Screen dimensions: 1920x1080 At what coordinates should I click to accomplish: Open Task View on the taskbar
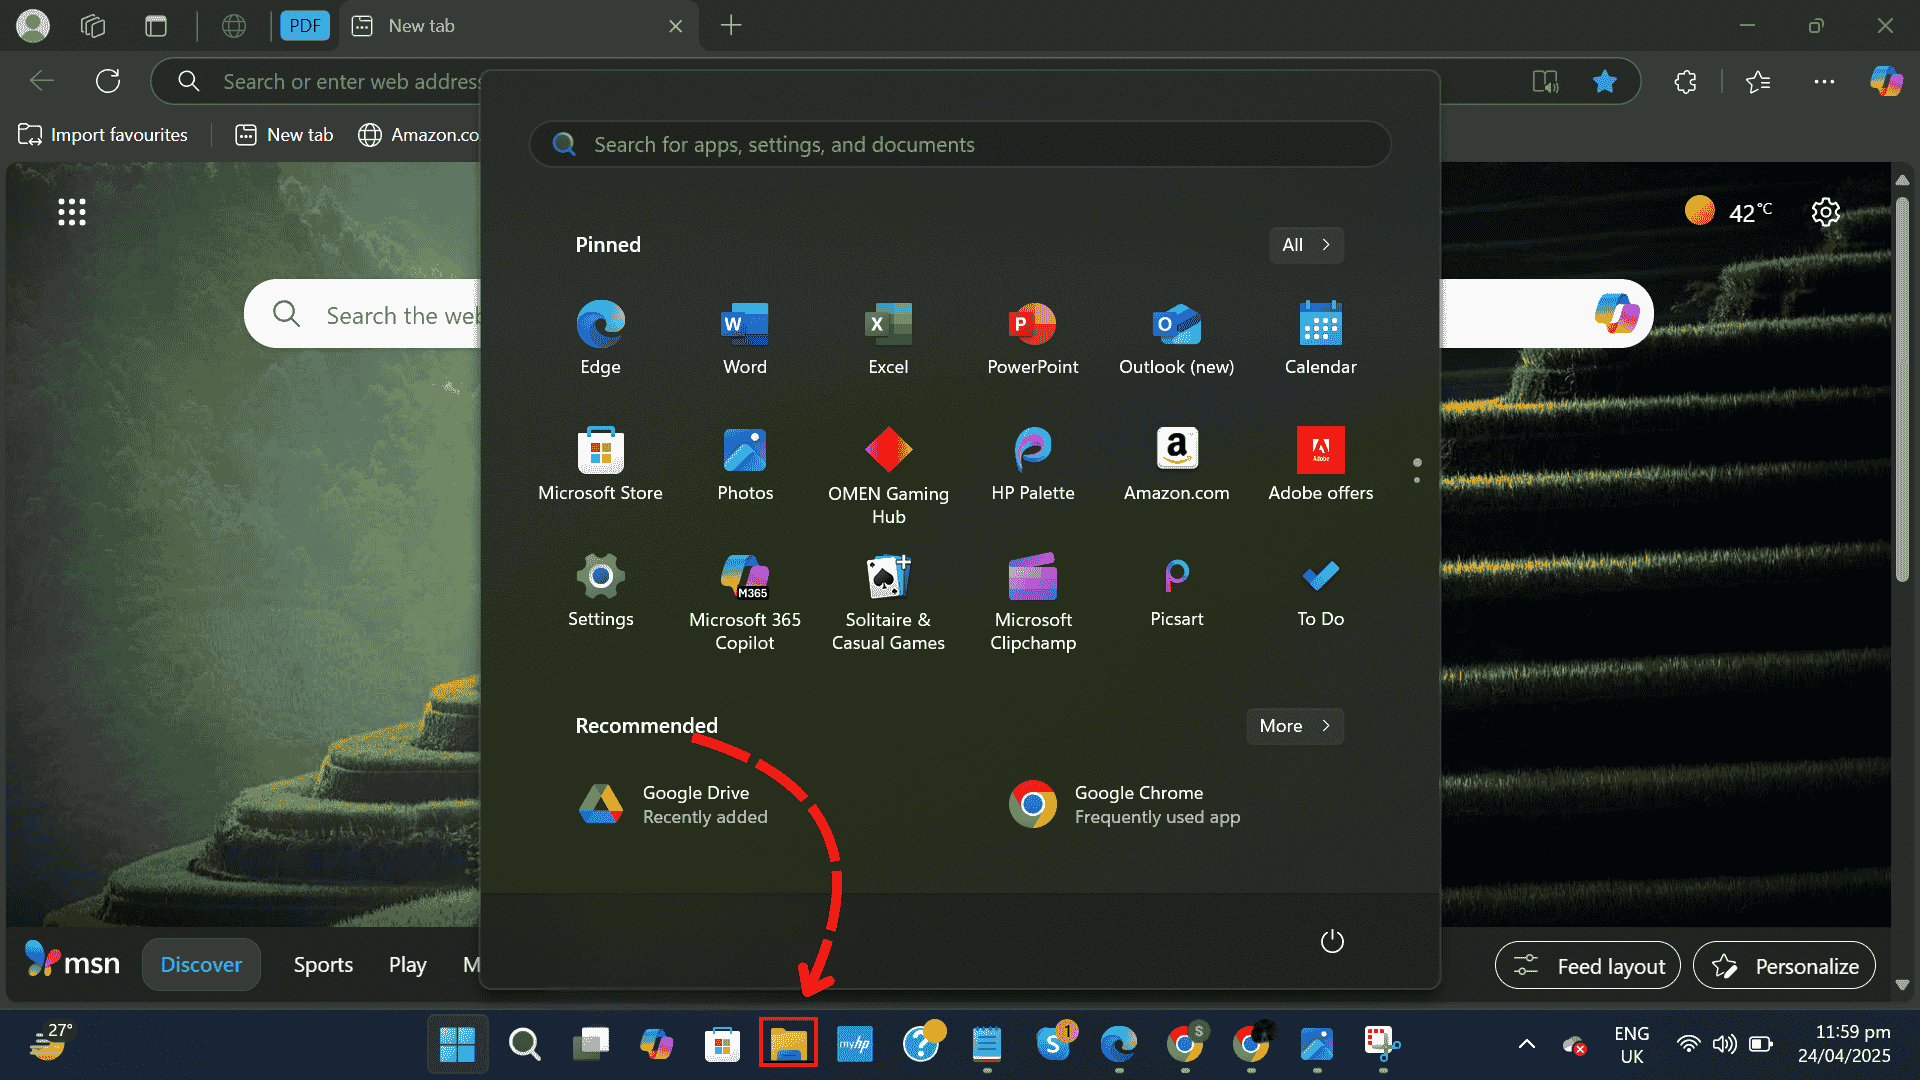point(590,1044)
